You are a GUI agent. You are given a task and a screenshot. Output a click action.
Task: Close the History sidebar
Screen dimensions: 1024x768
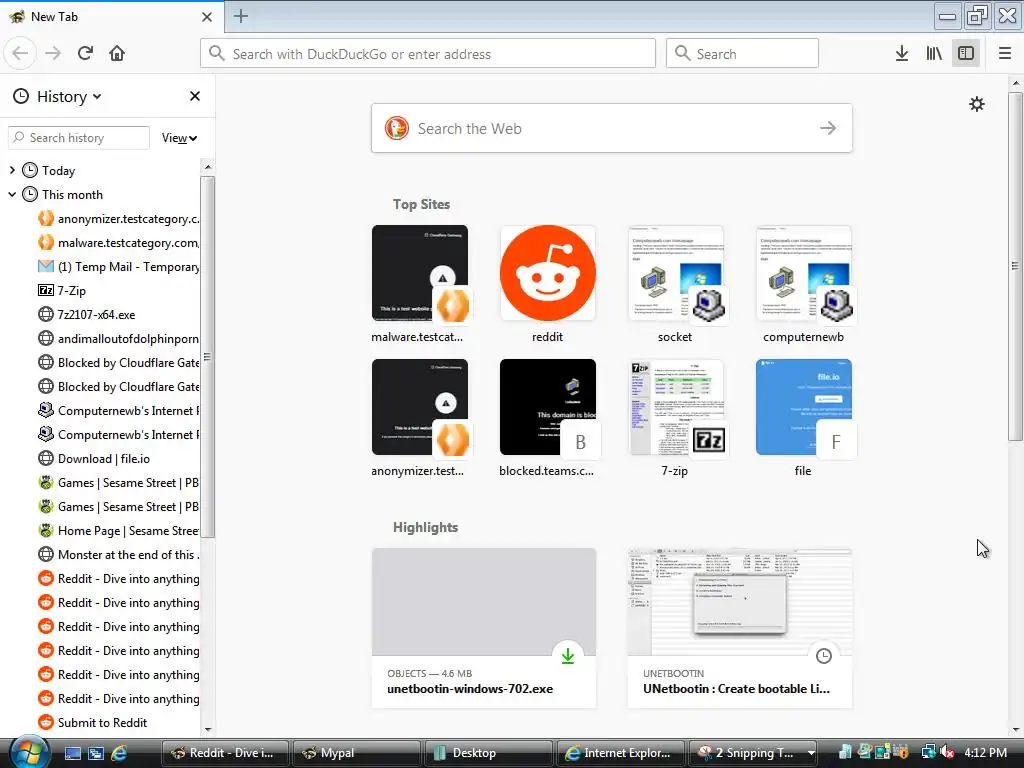coord(195,96)
